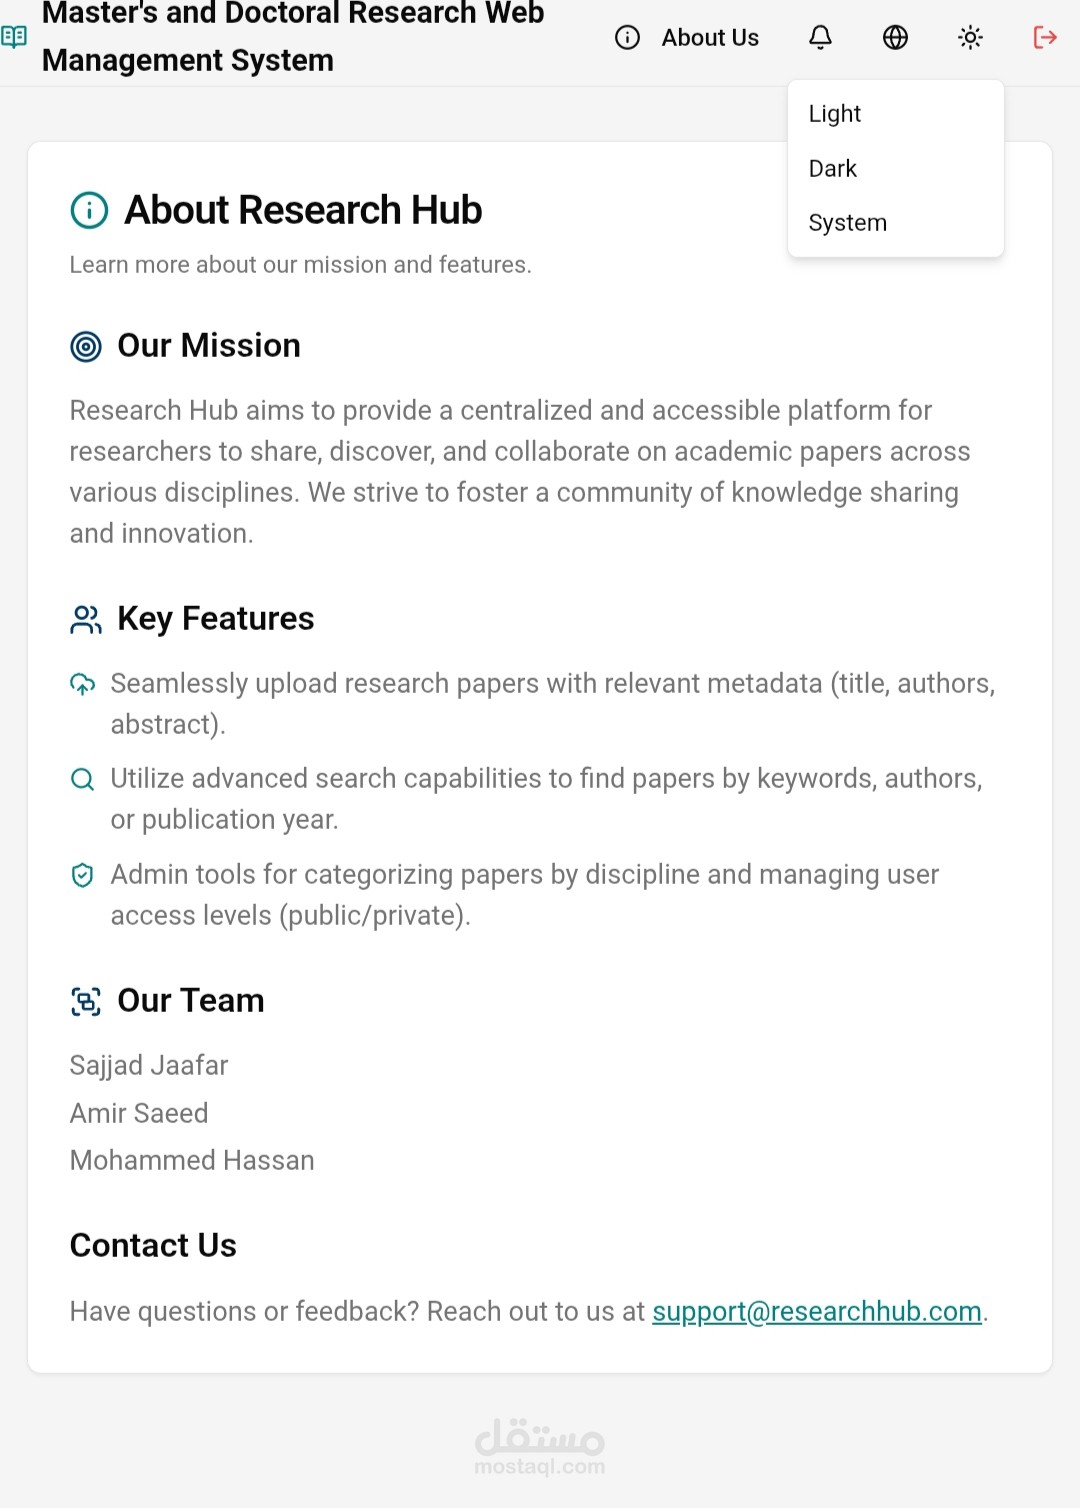Click the Key Features users icon

pyautogui.click(x=86, y=620)
